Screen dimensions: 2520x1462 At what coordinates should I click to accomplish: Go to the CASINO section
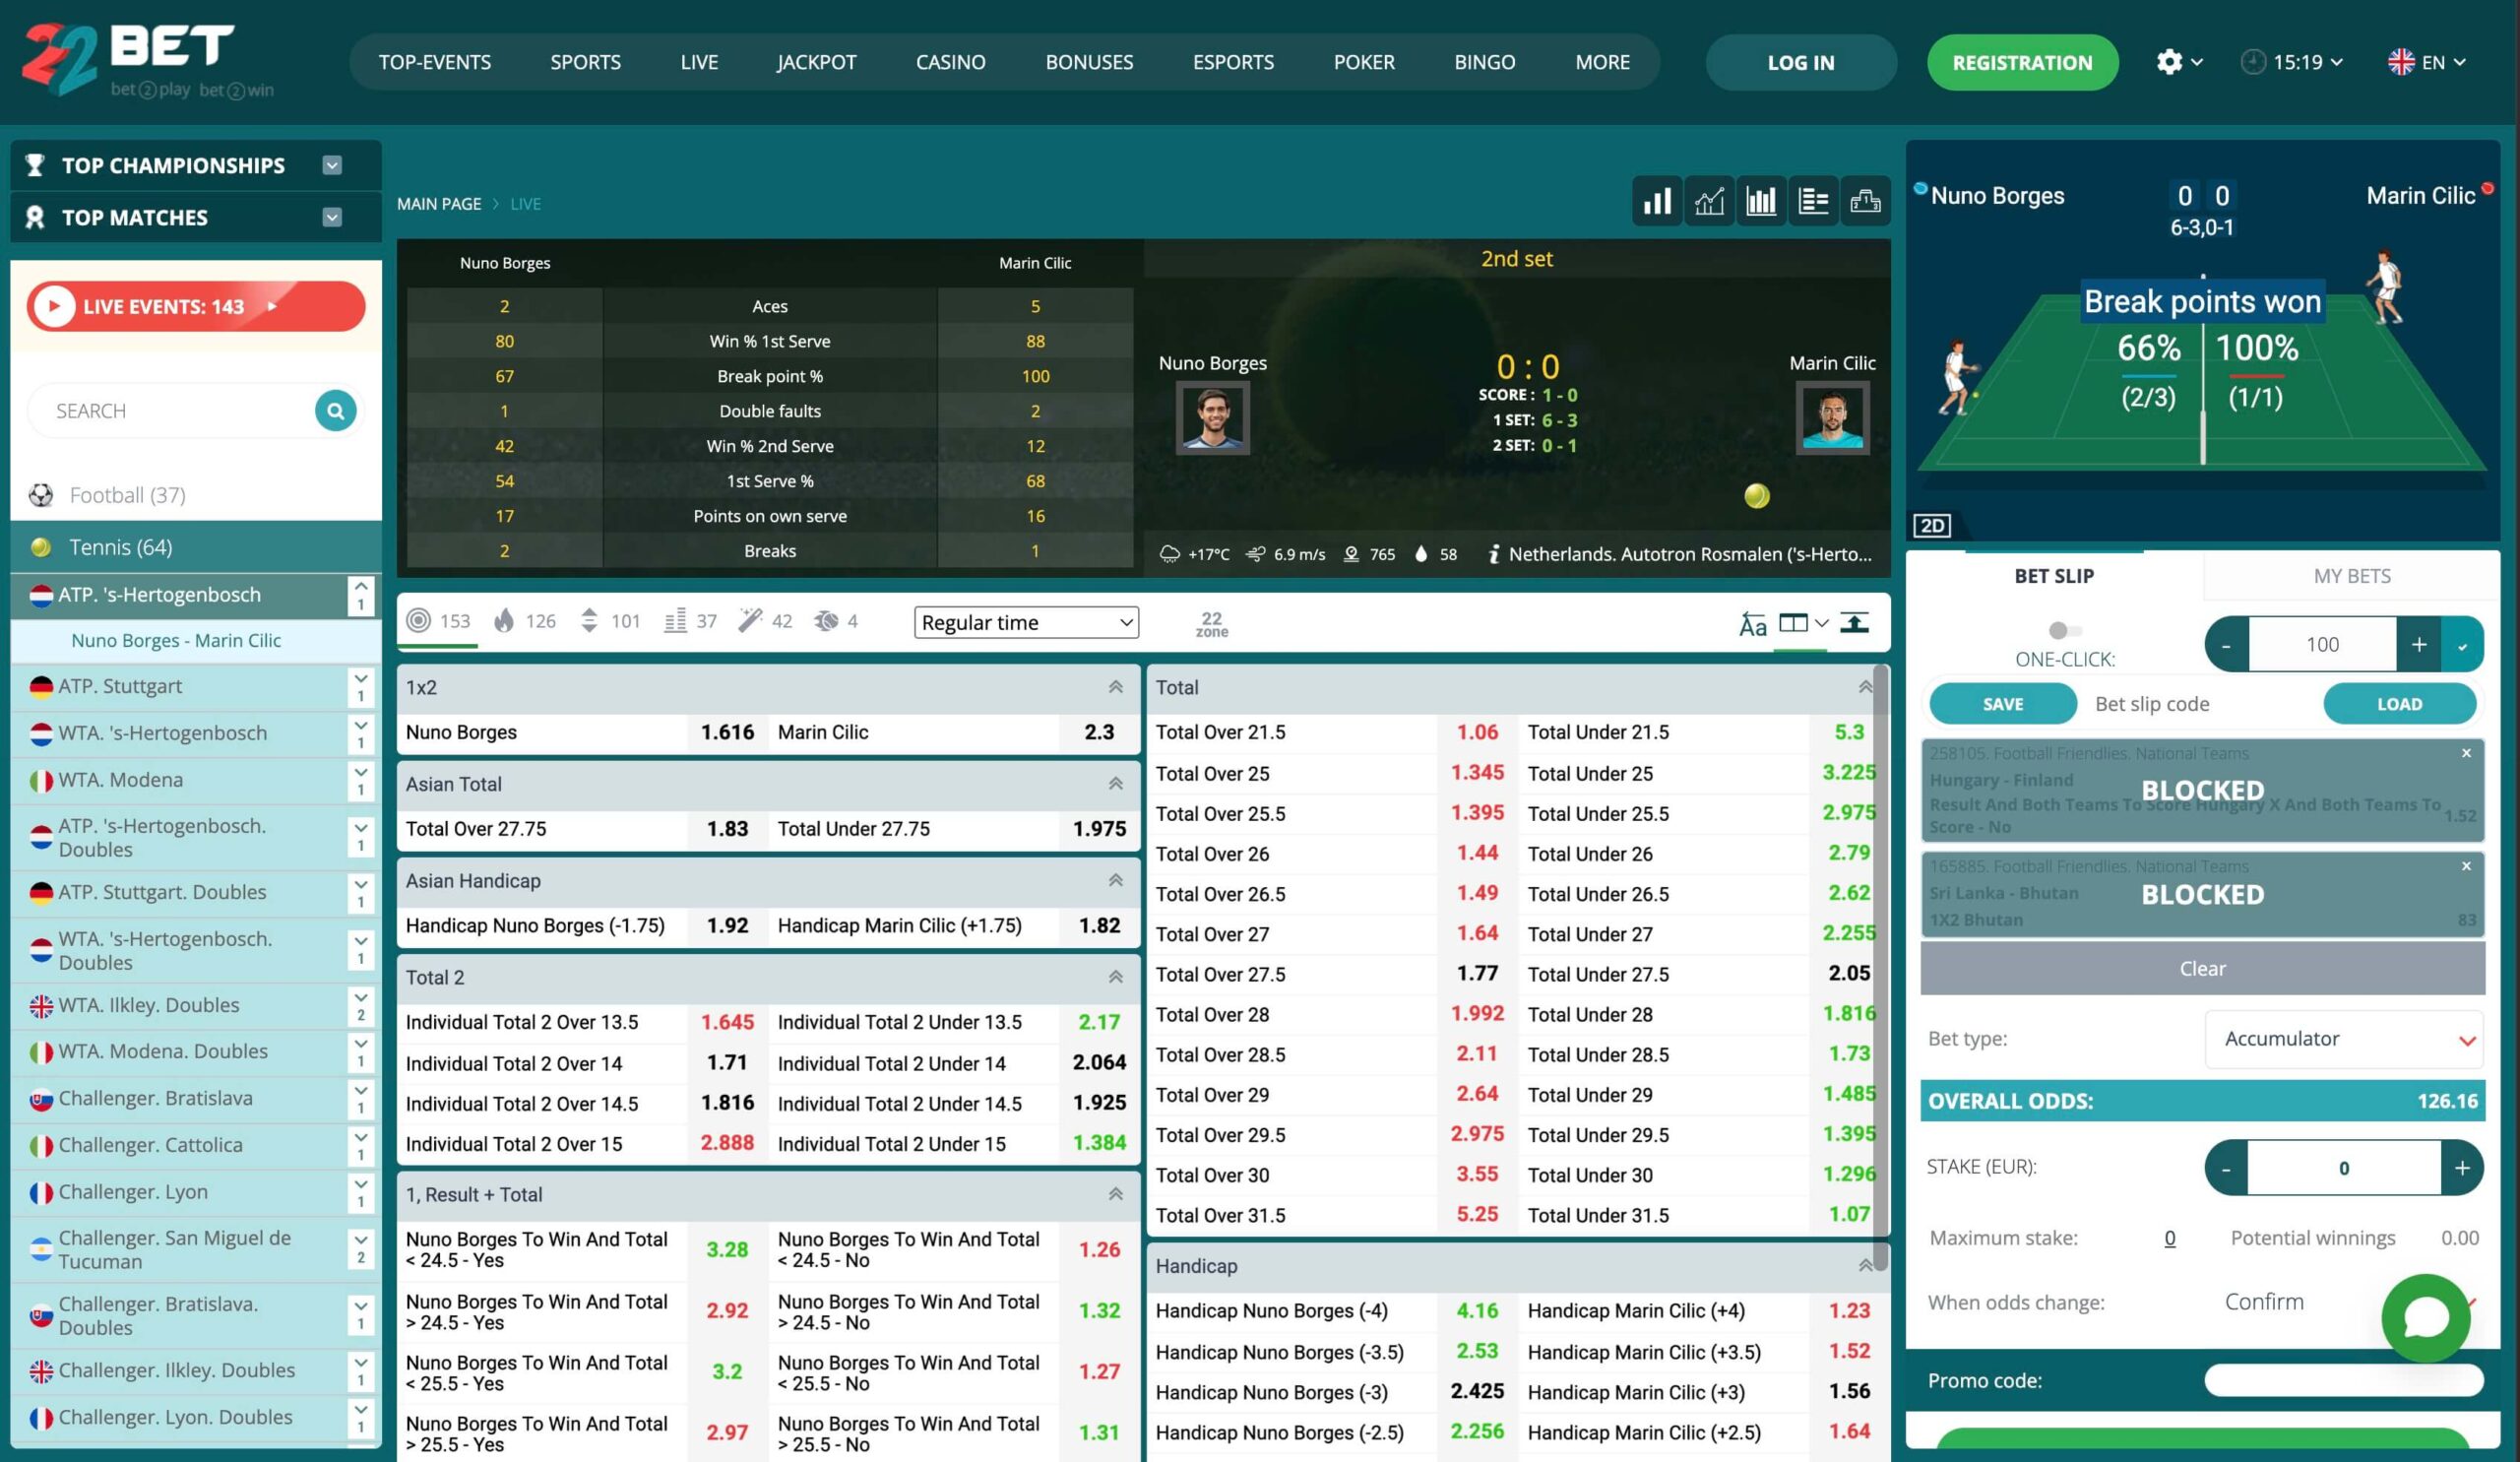(950, 62)
